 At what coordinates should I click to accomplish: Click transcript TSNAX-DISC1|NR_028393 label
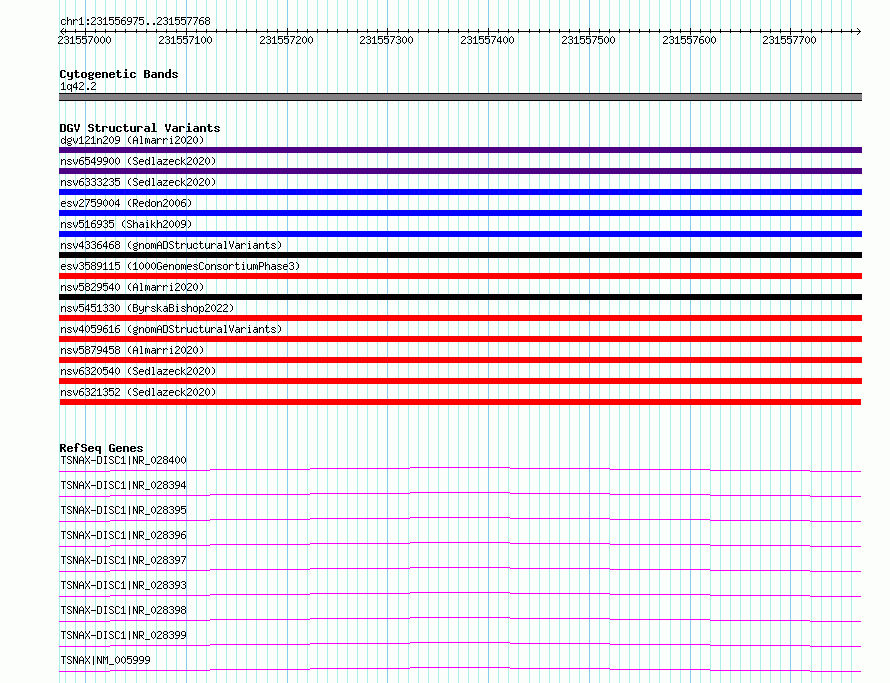pos(123,585)
